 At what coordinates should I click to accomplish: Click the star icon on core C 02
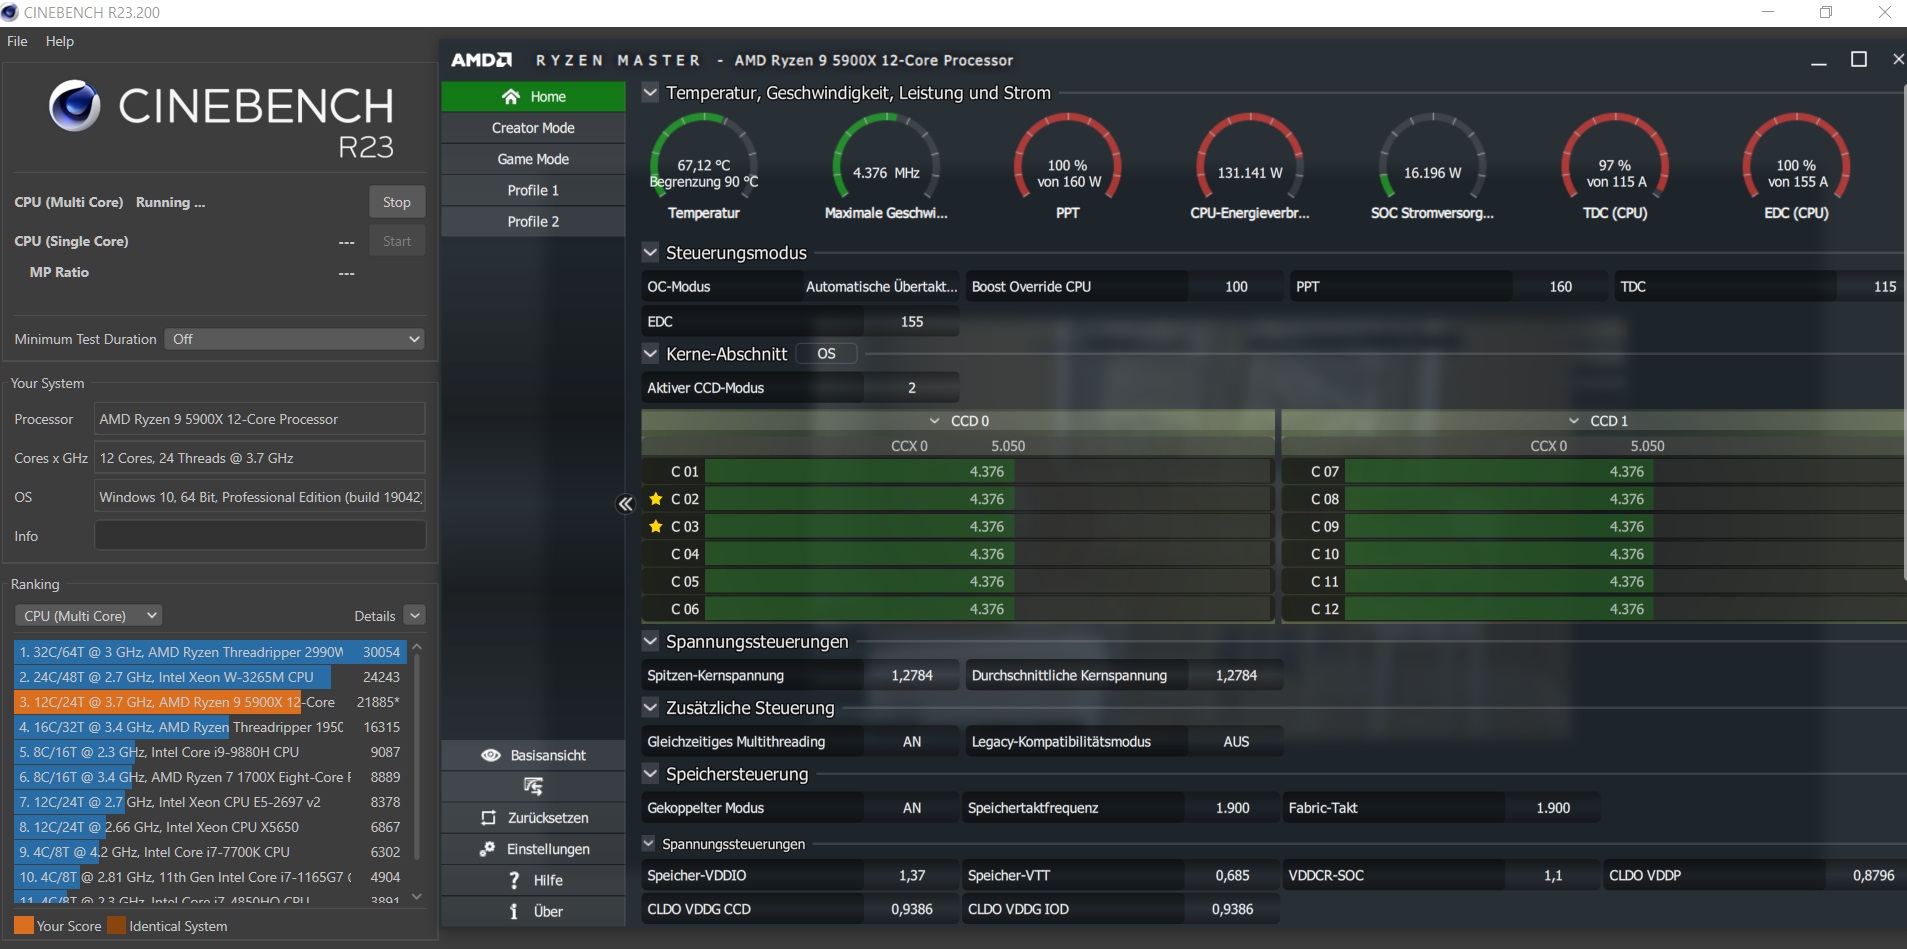coord(656,499)
